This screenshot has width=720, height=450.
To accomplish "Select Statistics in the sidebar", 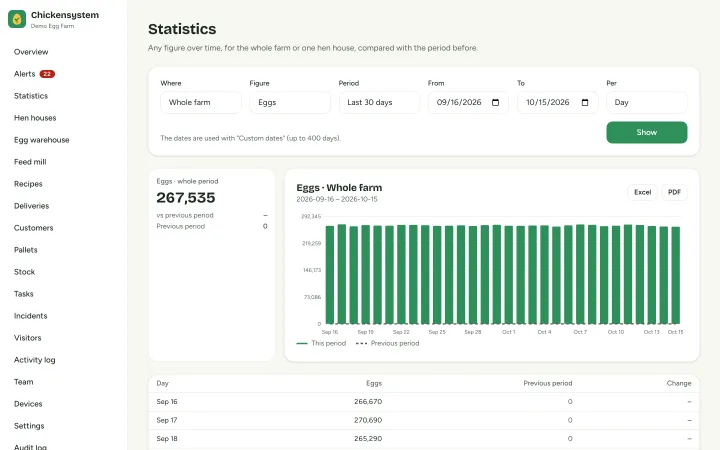I will 31,96.
